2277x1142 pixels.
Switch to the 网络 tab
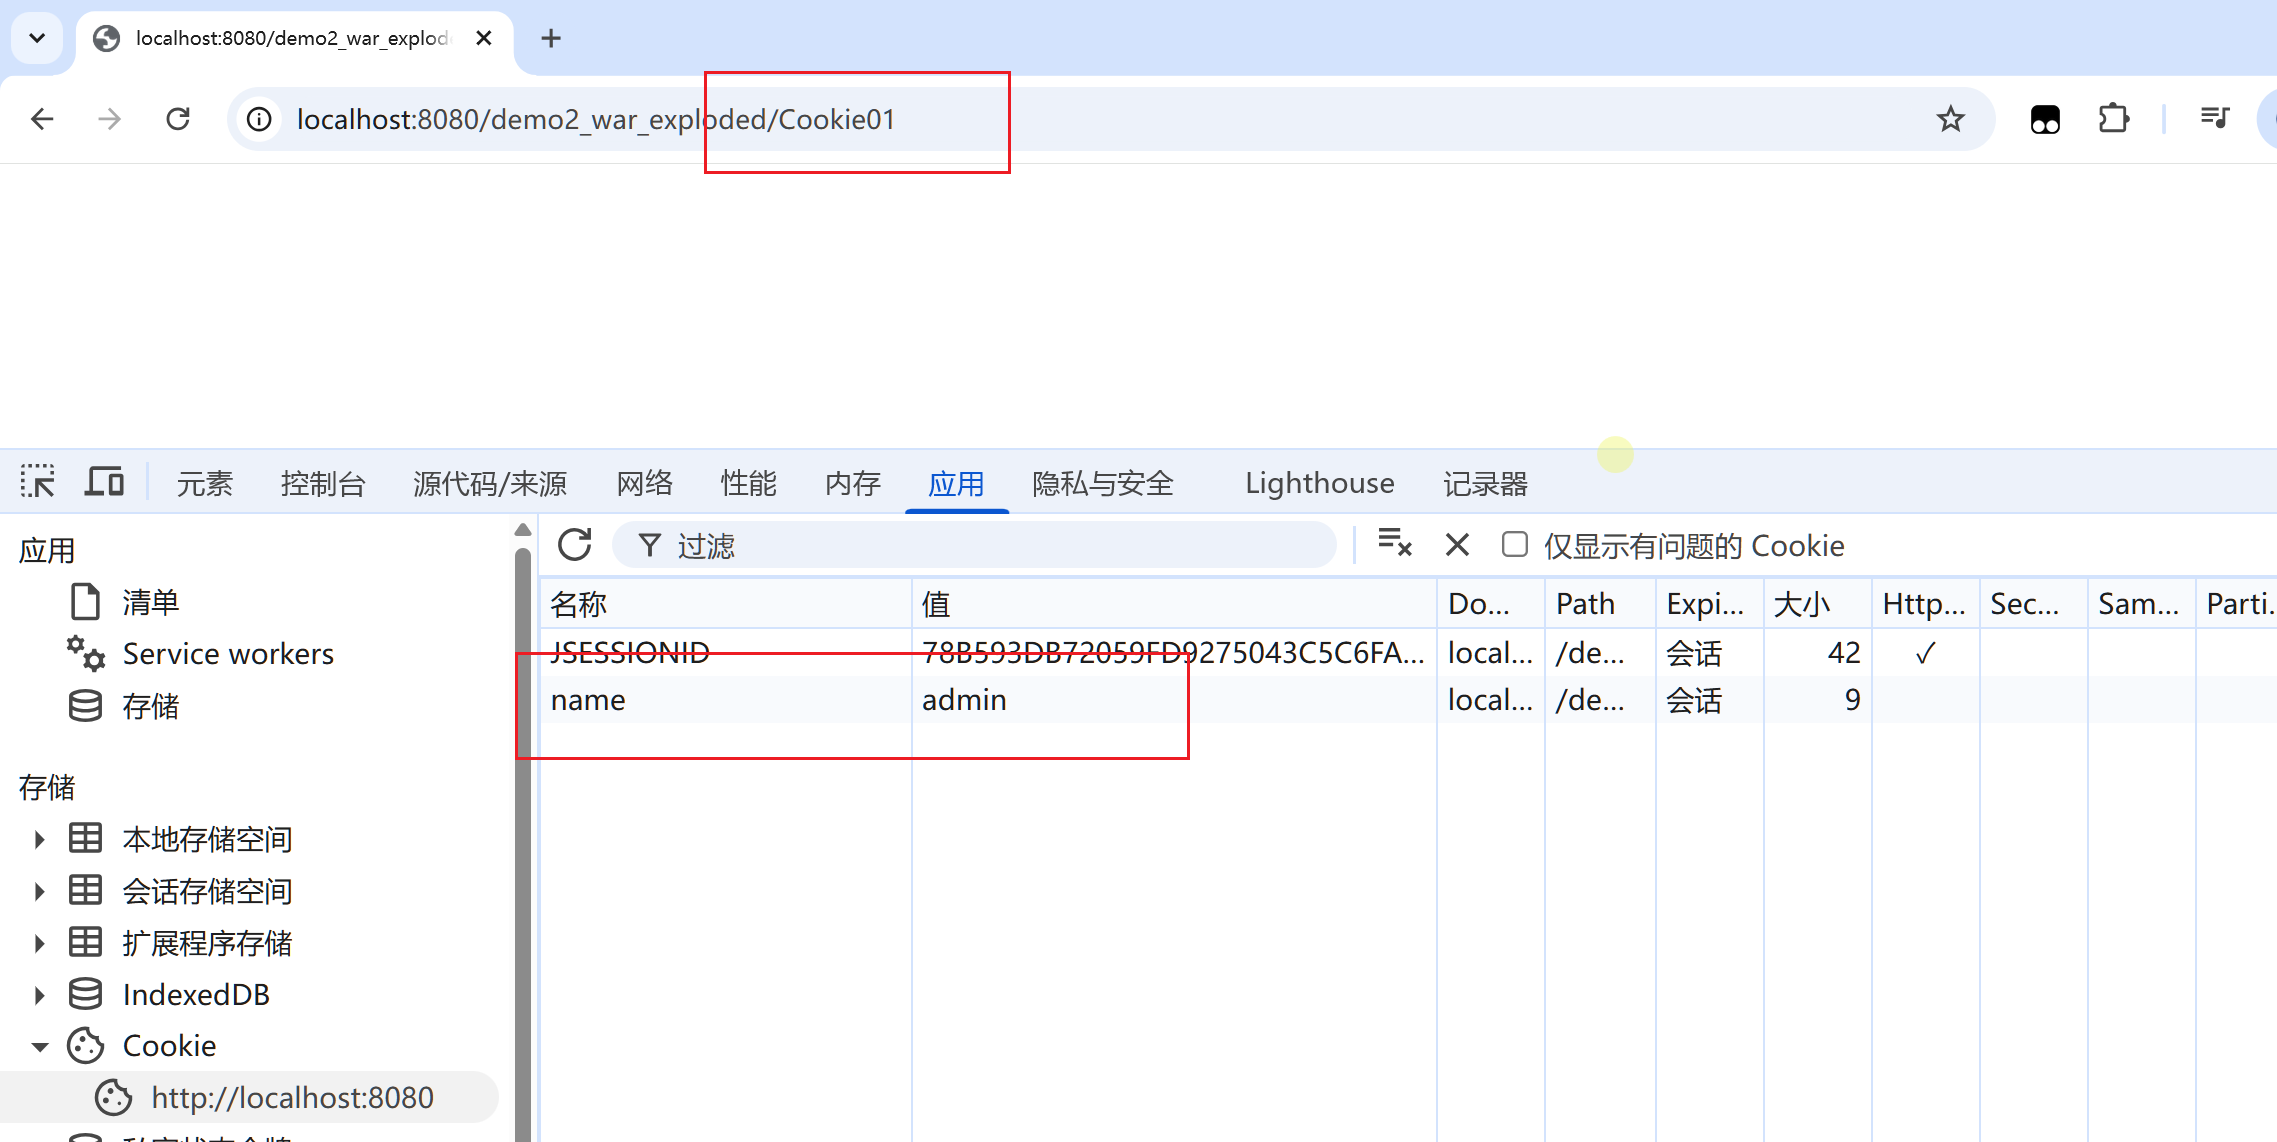[644, 484]
